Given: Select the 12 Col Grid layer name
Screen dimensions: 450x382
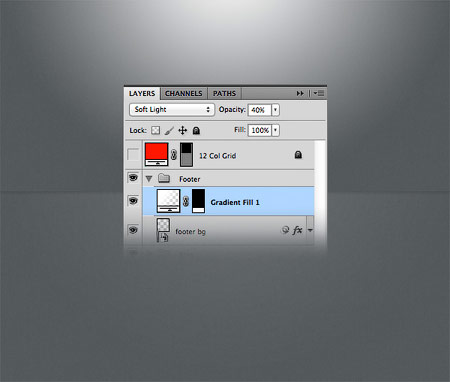Looking at the screenshot, I should (218, 156).
